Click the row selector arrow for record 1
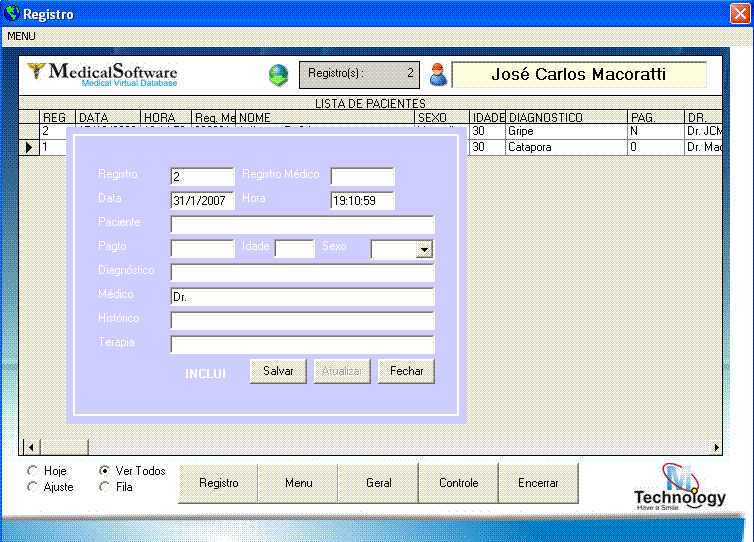Viewport: 754px width, 542px height. [x=29, y=147]
